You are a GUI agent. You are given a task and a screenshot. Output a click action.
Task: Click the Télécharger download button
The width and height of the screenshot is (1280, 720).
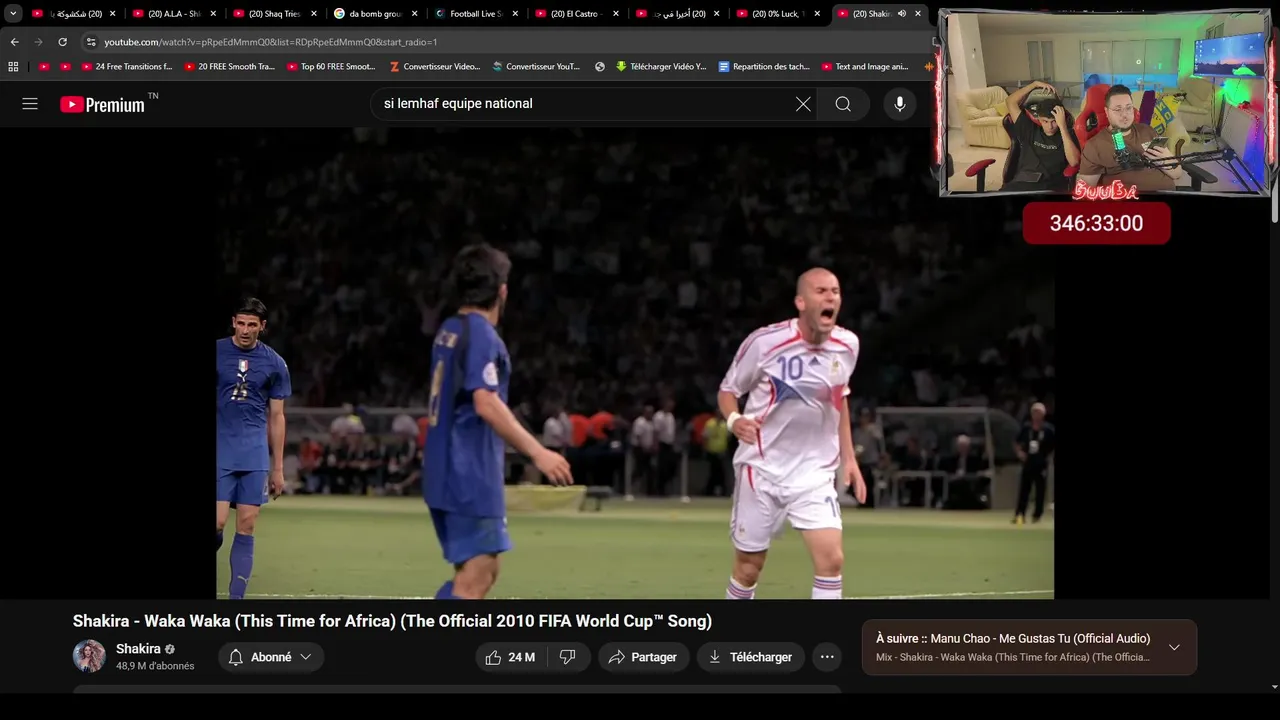click(751, 657)
